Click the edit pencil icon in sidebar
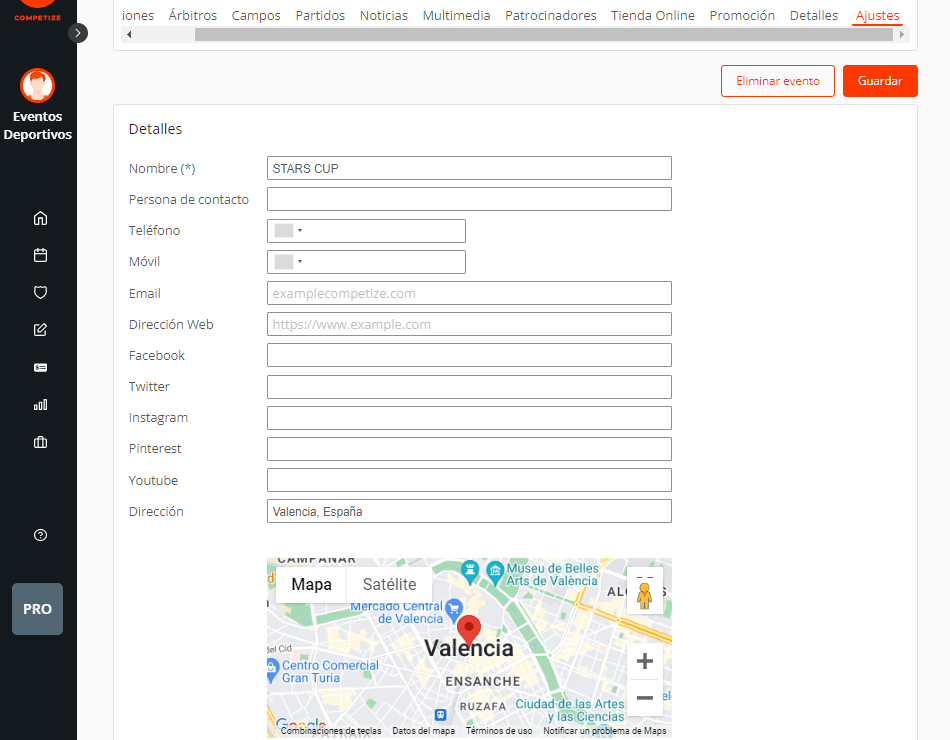The height and width of the screenshot is (740, 950). point(40,330)
